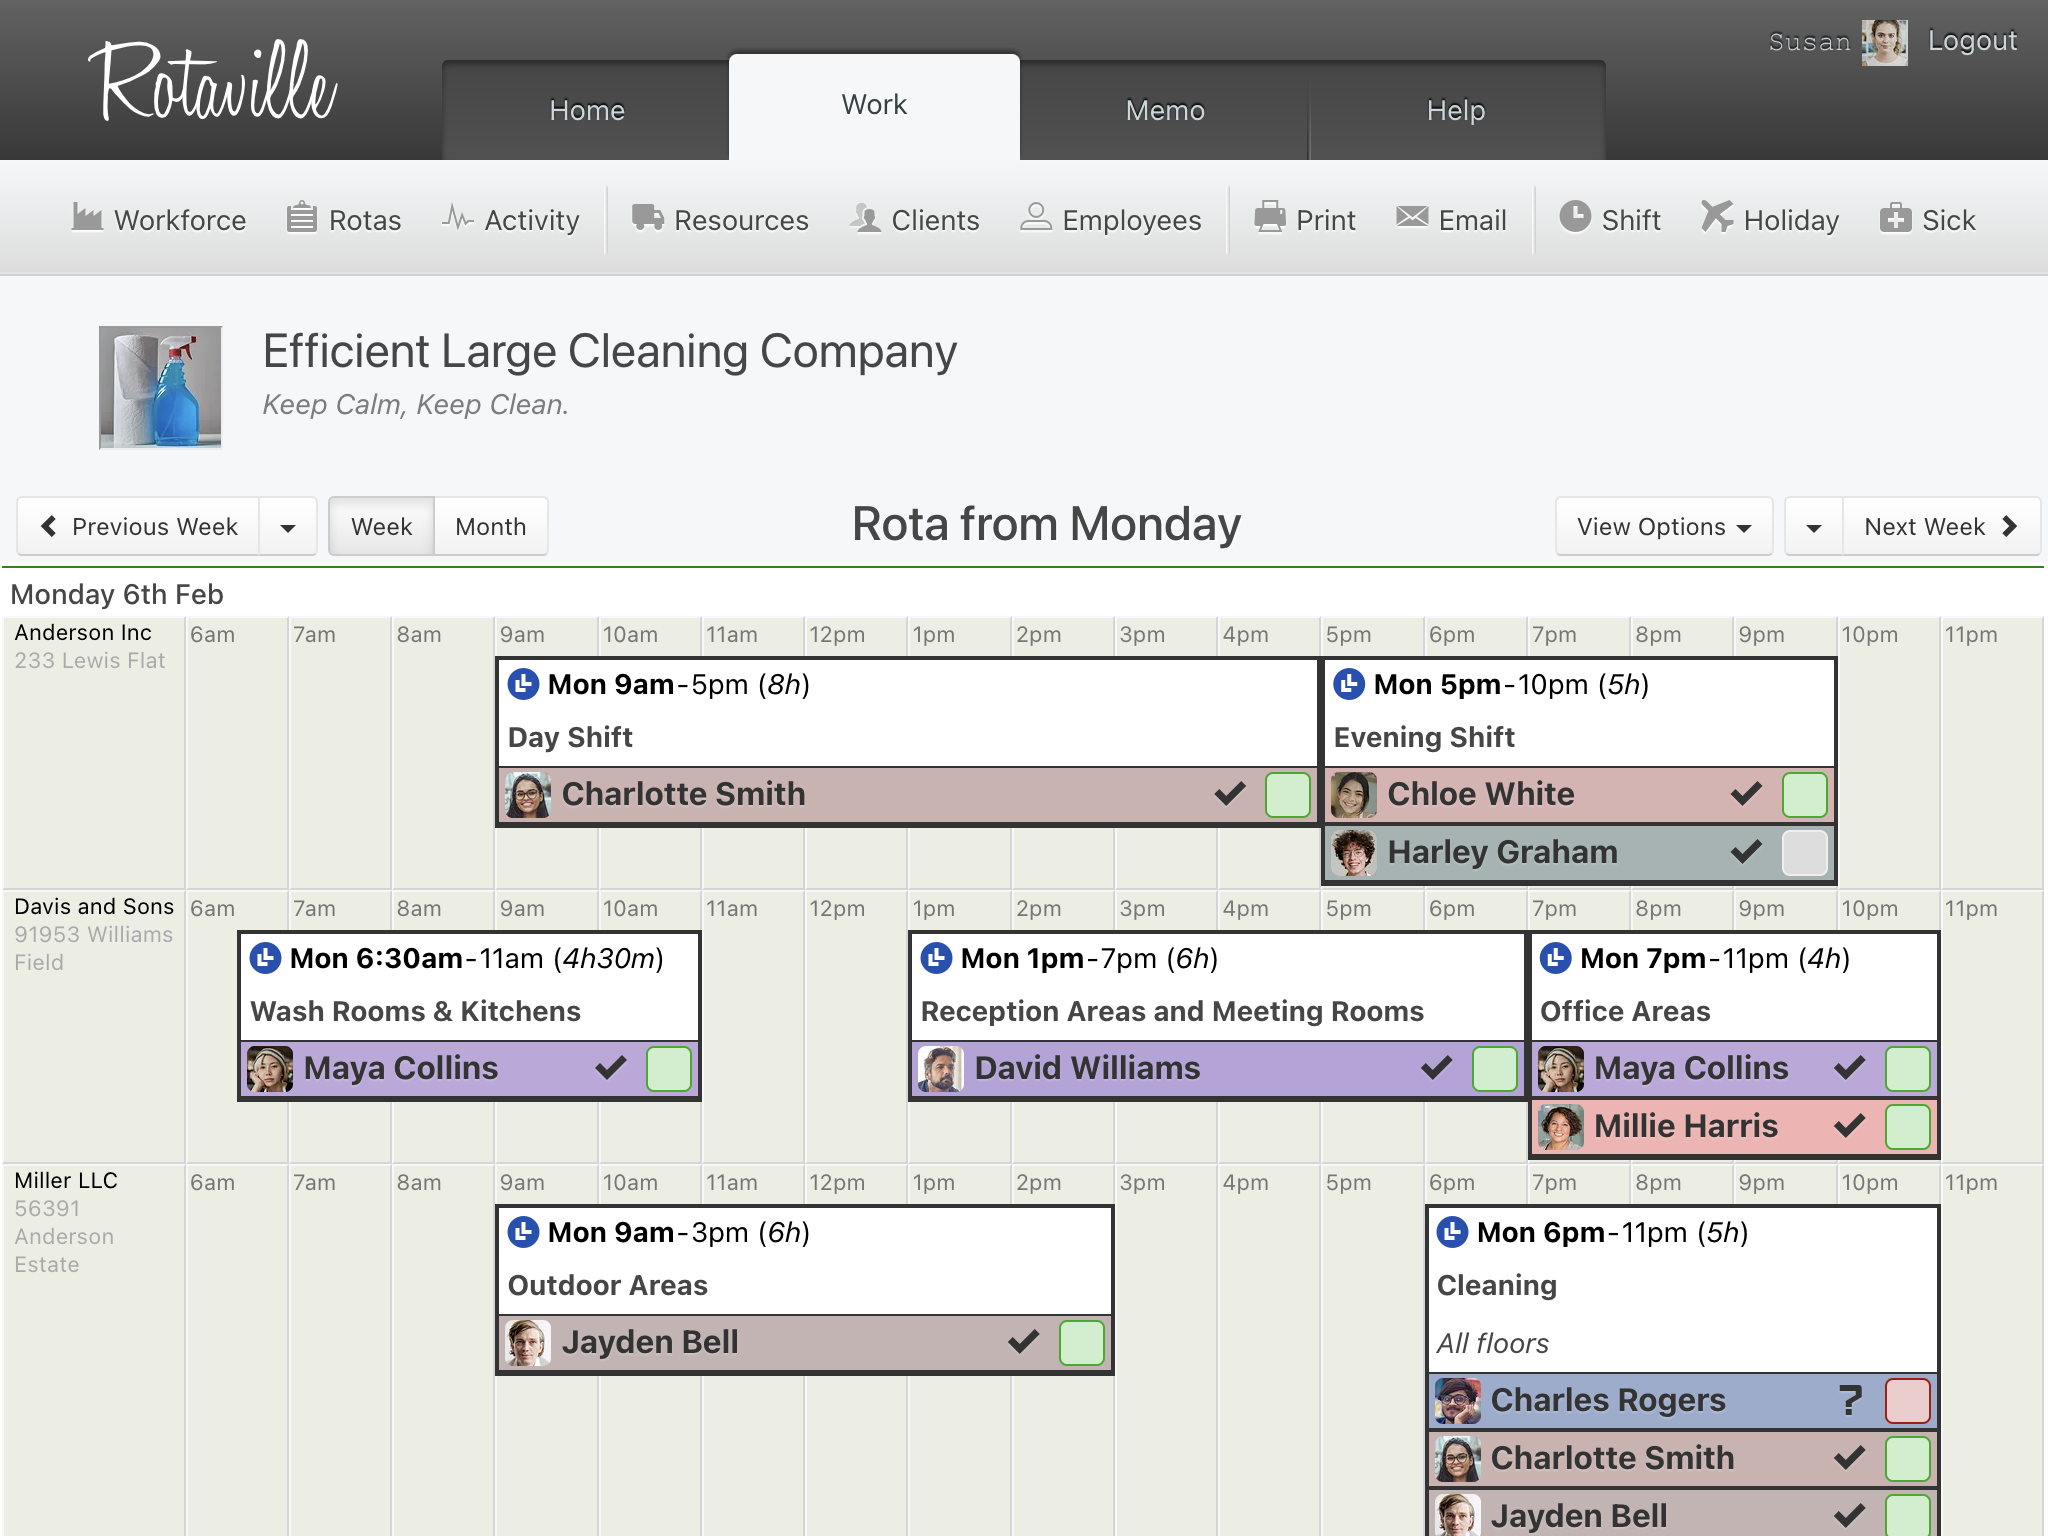2048x1536 pixels.
Task: Click the Shift clock icon in toolbar
Action: pyautogui.click(x=1575, y=217)
